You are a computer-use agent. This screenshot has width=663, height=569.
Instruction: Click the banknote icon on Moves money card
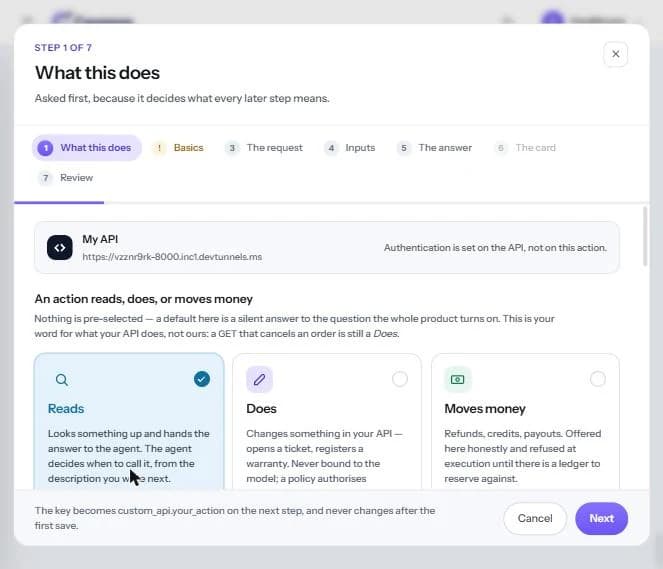[458, 379]
